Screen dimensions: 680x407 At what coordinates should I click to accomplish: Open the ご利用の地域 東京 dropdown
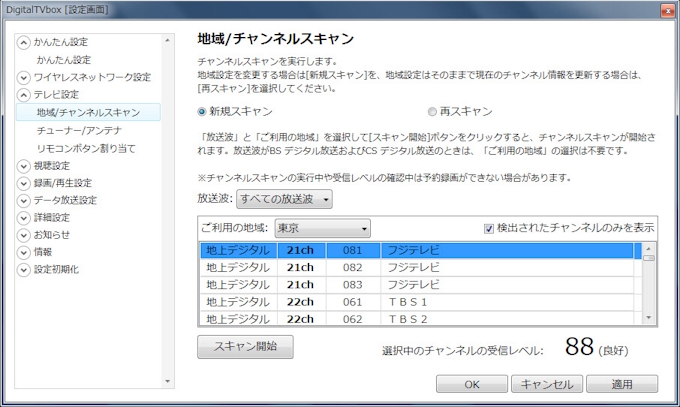point(322,229)
